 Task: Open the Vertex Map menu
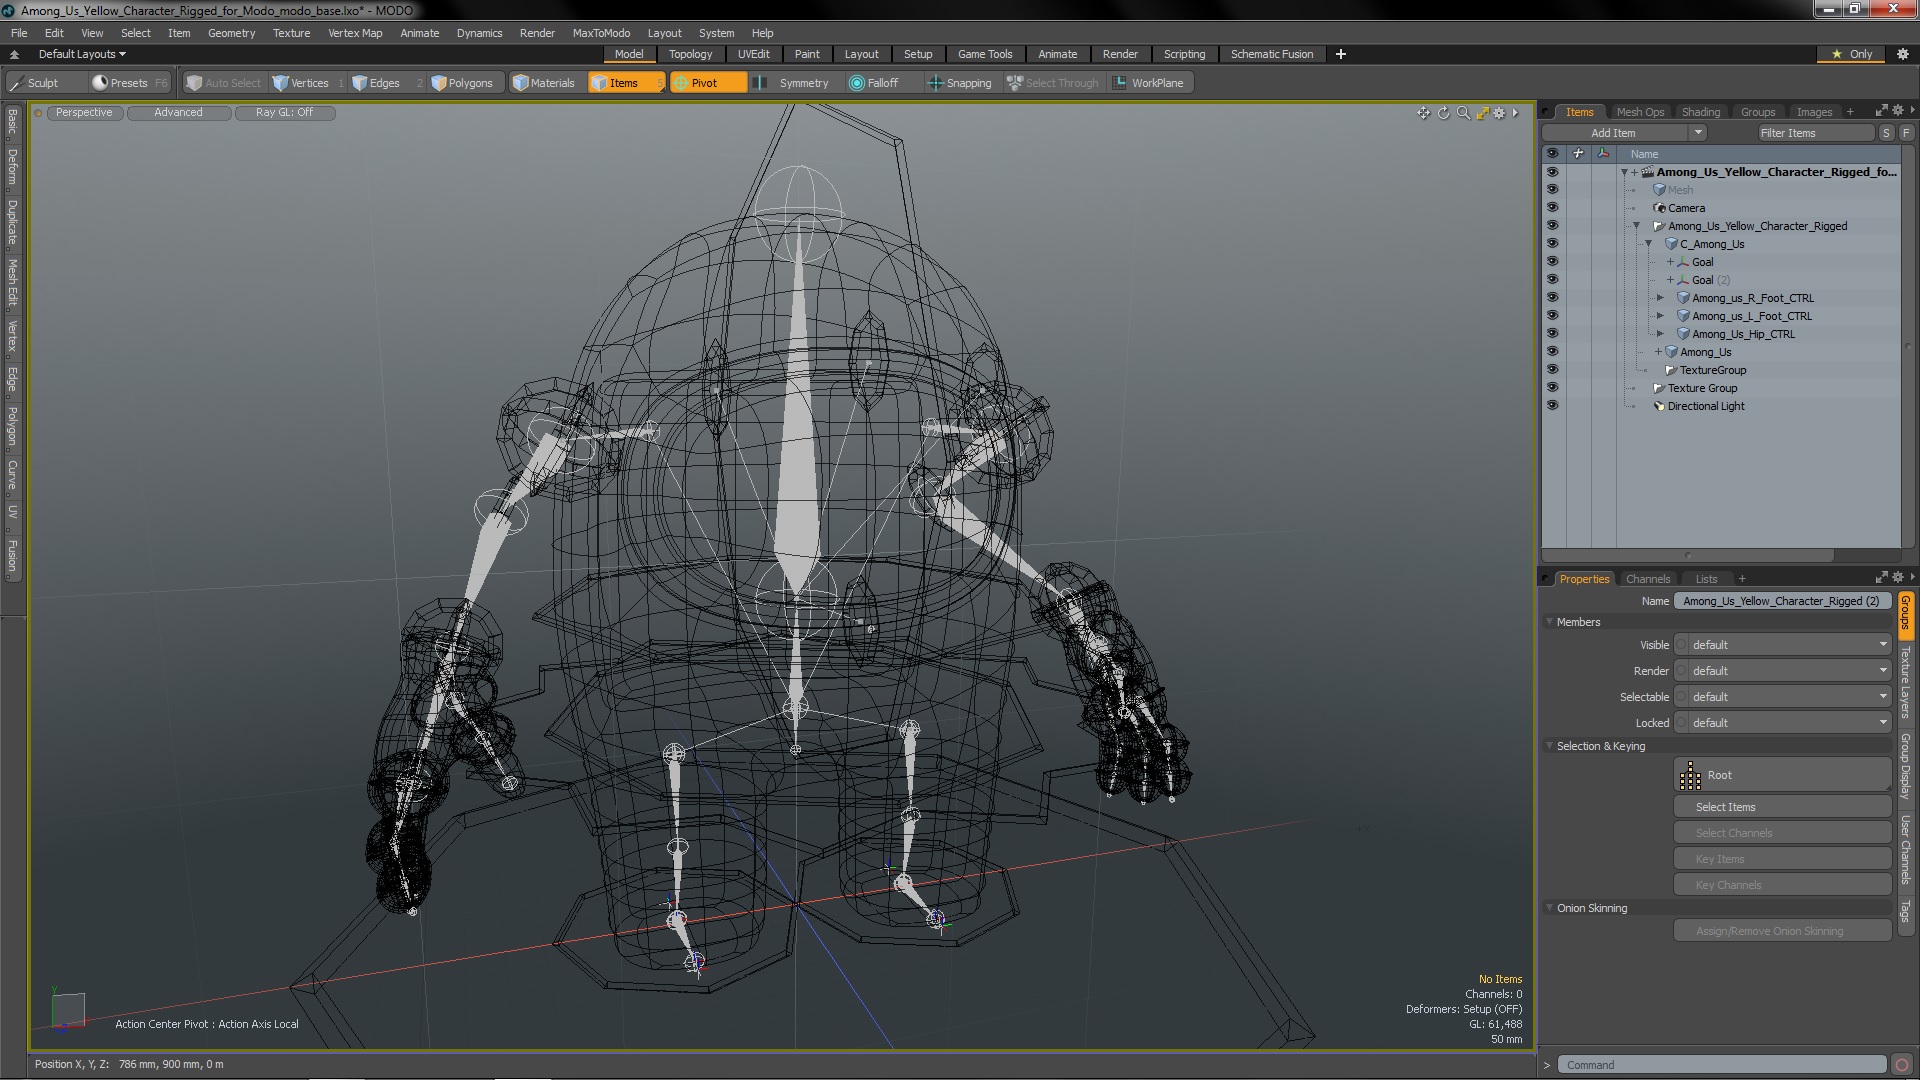(x=355, y=33)
